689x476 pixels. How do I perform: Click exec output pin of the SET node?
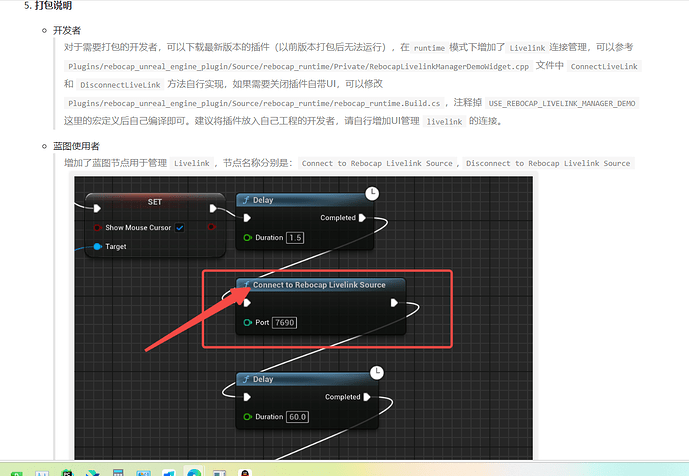pyautogui.click(x=213, y=208)
